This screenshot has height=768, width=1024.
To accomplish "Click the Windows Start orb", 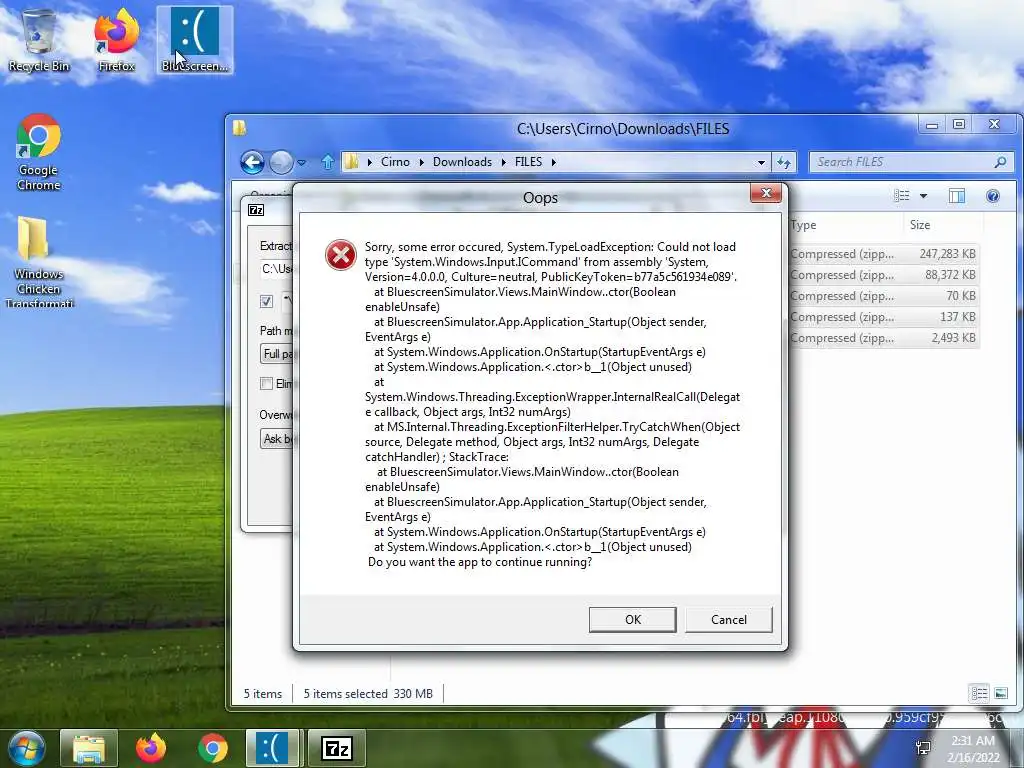I will 27,748.
